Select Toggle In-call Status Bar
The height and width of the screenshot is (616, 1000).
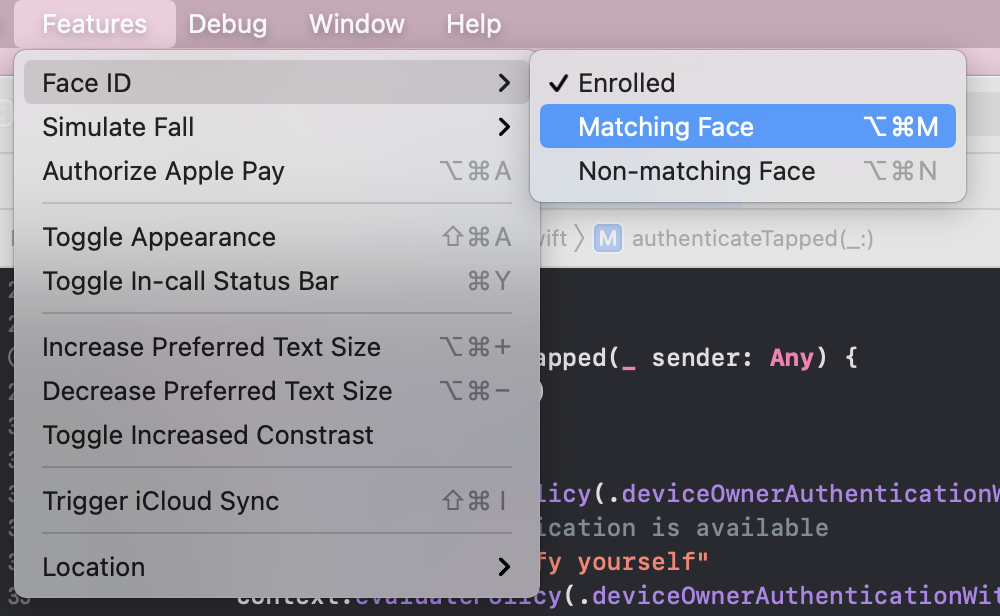276,281
